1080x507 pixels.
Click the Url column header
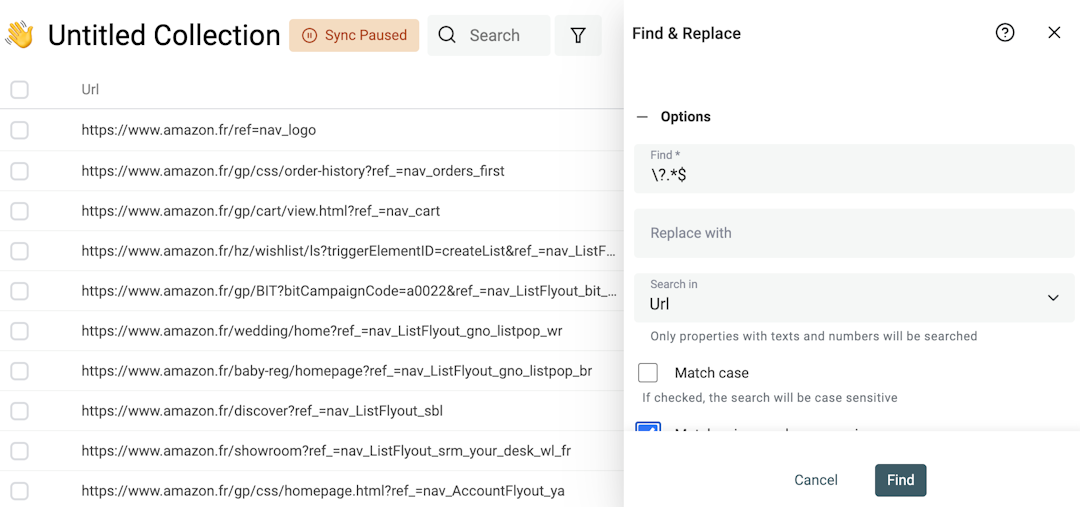[90, 90]
